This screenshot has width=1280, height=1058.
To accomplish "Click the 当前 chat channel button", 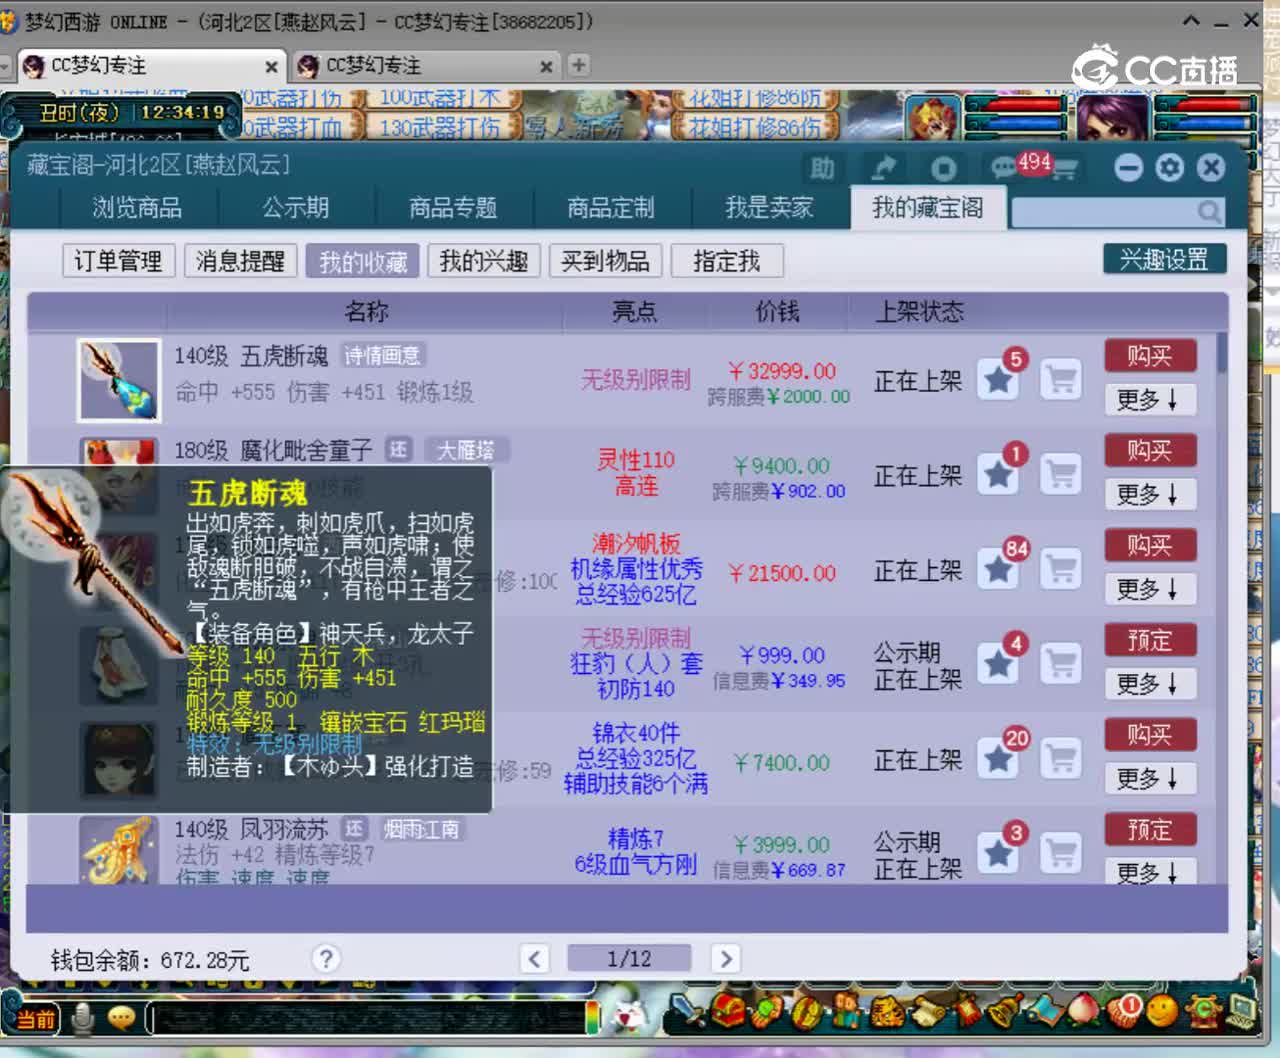I will [x=35, y=1019].
